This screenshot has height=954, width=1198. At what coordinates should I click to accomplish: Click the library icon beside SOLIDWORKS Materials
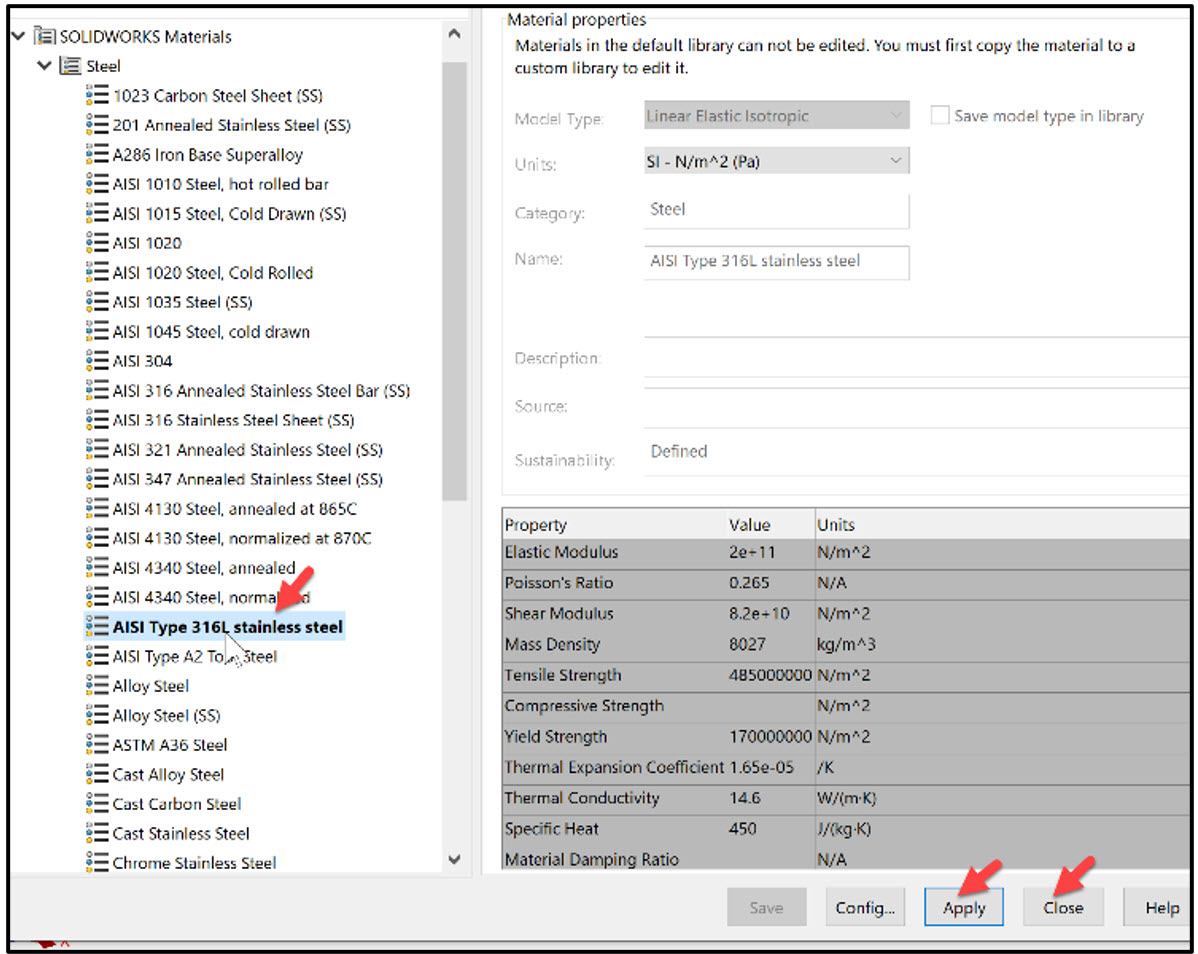44,35
